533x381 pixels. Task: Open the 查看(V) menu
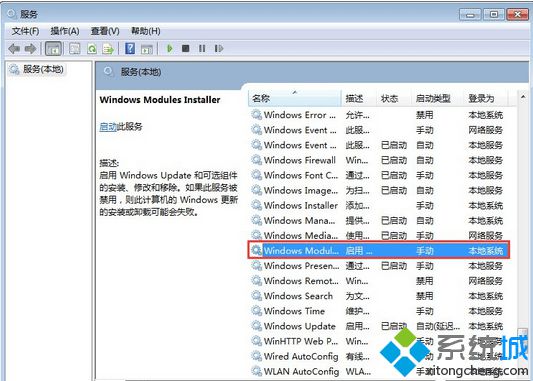(105, 31)
